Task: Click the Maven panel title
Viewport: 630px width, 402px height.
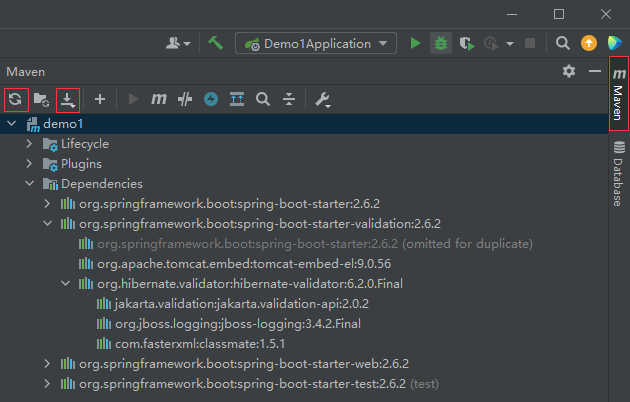Action: (25, 72)
